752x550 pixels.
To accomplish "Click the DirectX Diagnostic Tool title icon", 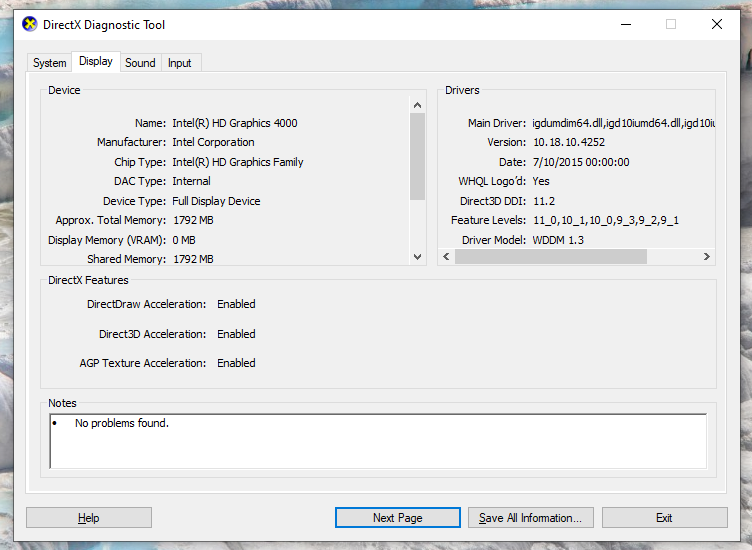I will pyautogui.click(x=30, y=24).
